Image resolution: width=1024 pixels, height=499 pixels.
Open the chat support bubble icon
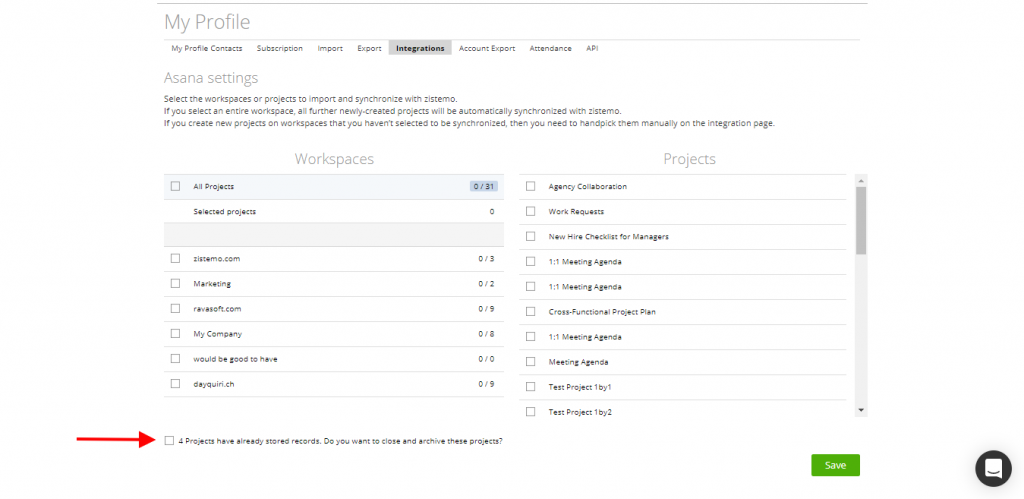coord(993,468)
